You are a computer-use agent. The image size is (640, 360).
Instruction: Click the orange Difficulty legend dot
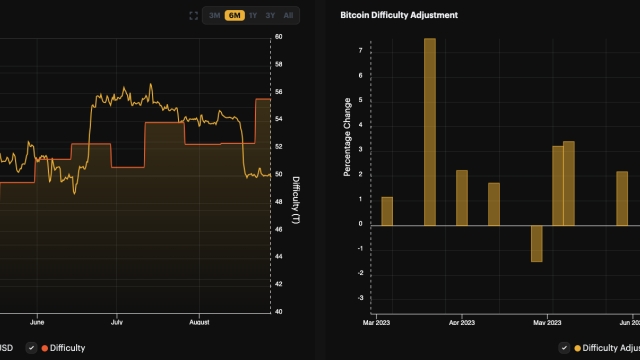(x=45, y=348)
